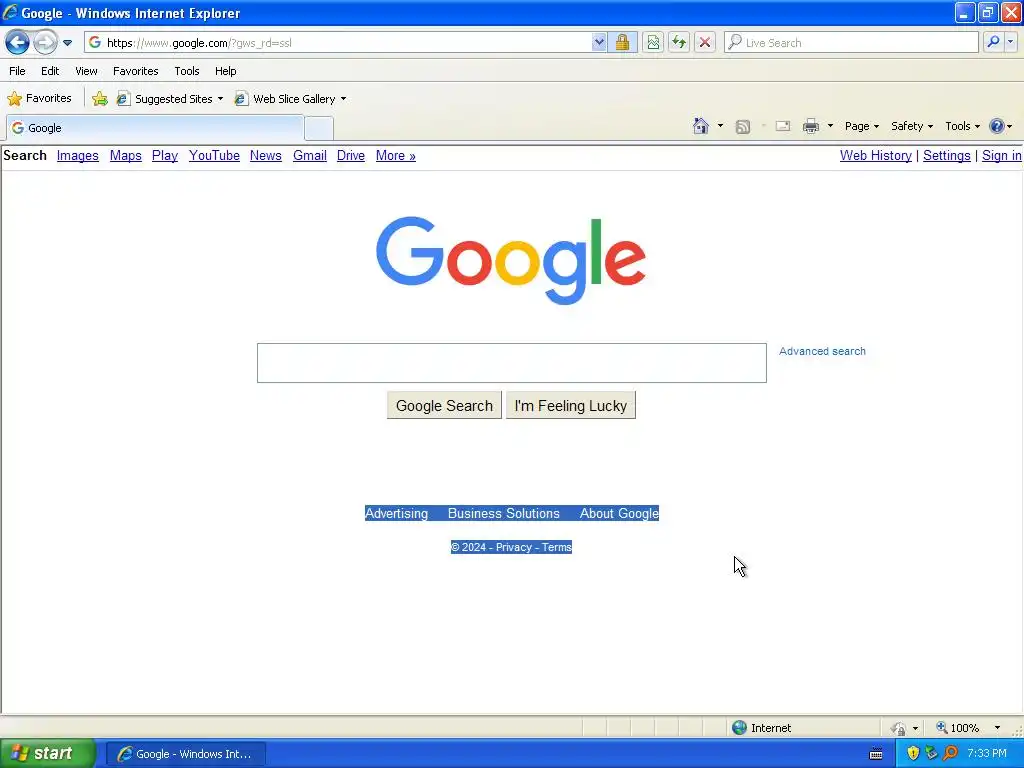
Task: Run the Live Search magnifier button
Action: tap(993, 42)
